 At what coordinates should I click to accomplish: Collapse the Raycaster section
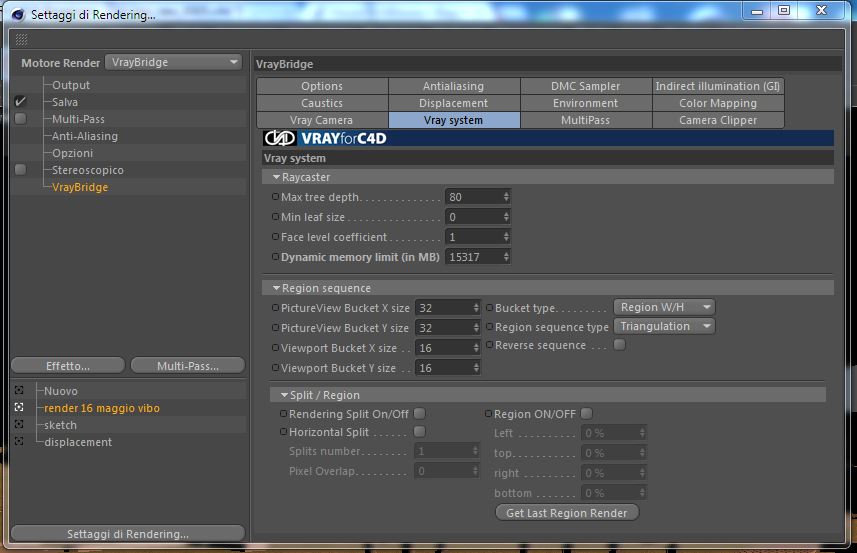tap(277, 177)
